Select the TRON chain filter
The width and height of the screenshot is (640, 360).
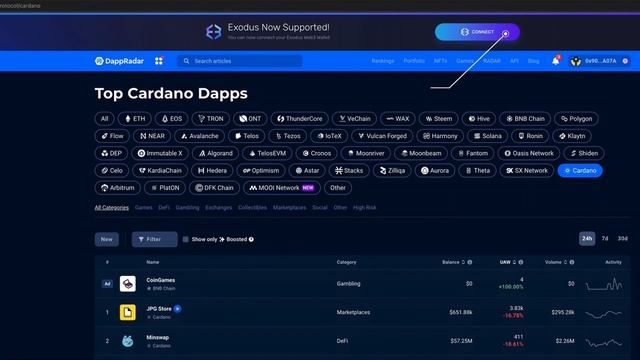tap(211, 119)
